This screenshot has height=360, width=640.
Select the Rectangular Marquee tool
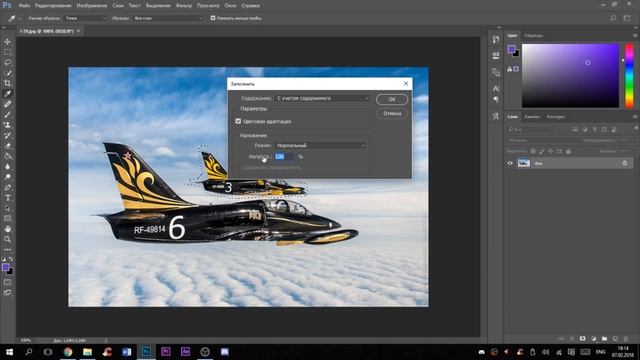click(7, 52)
